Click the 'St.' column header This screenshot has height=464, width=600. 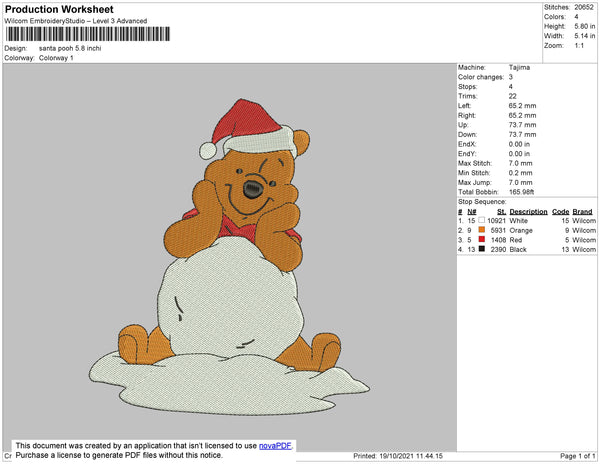(x=501, y=212)
